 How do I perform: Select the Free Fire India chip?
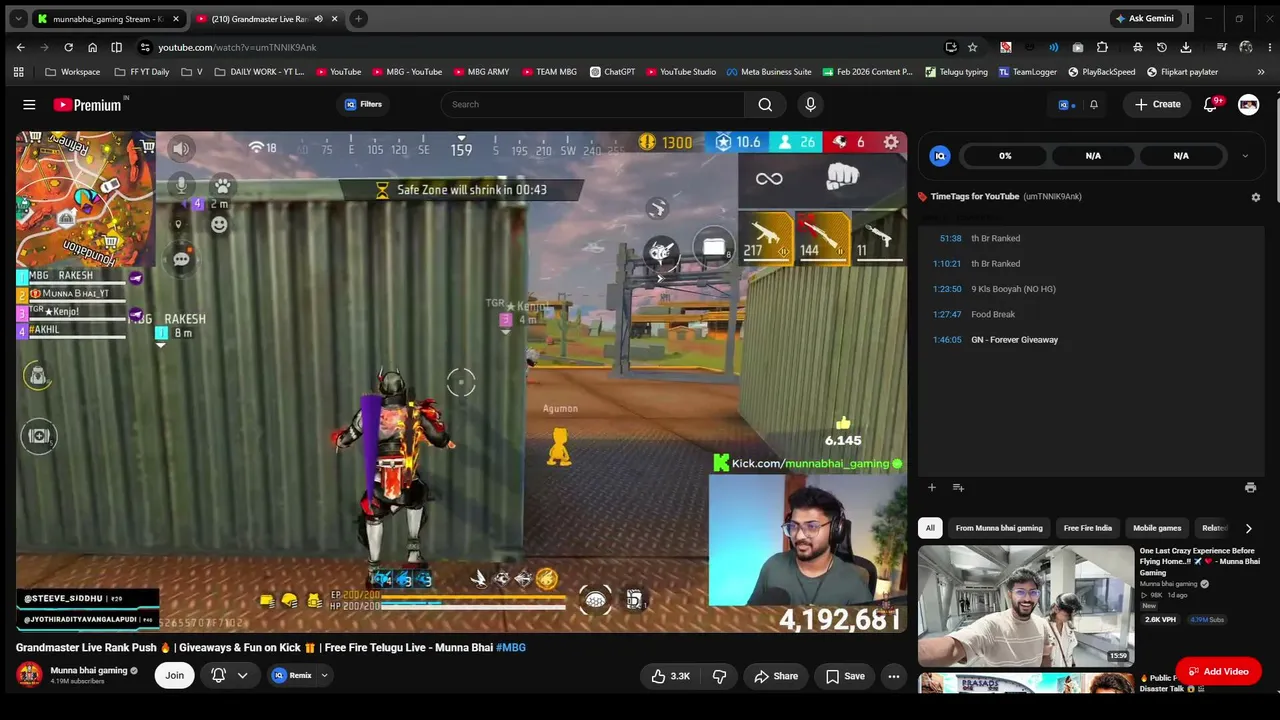point(1088,528)
